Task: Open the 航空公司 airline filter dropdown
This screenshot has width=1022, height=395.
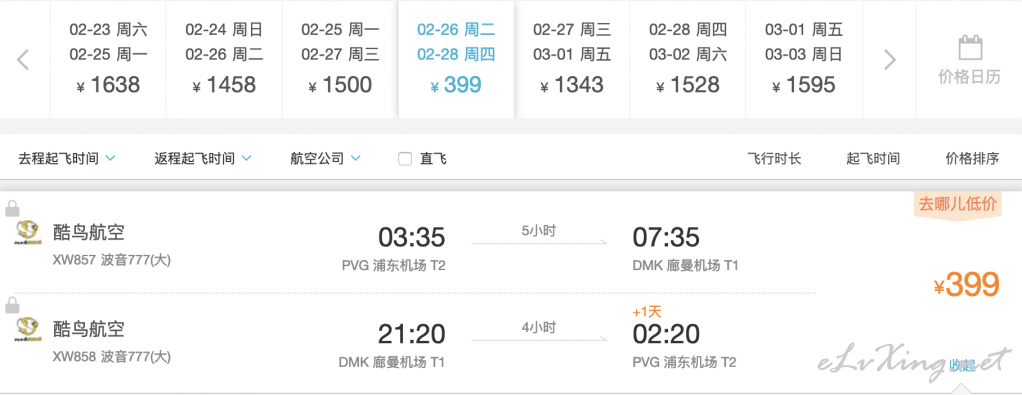Action: (x=325, y=158)
